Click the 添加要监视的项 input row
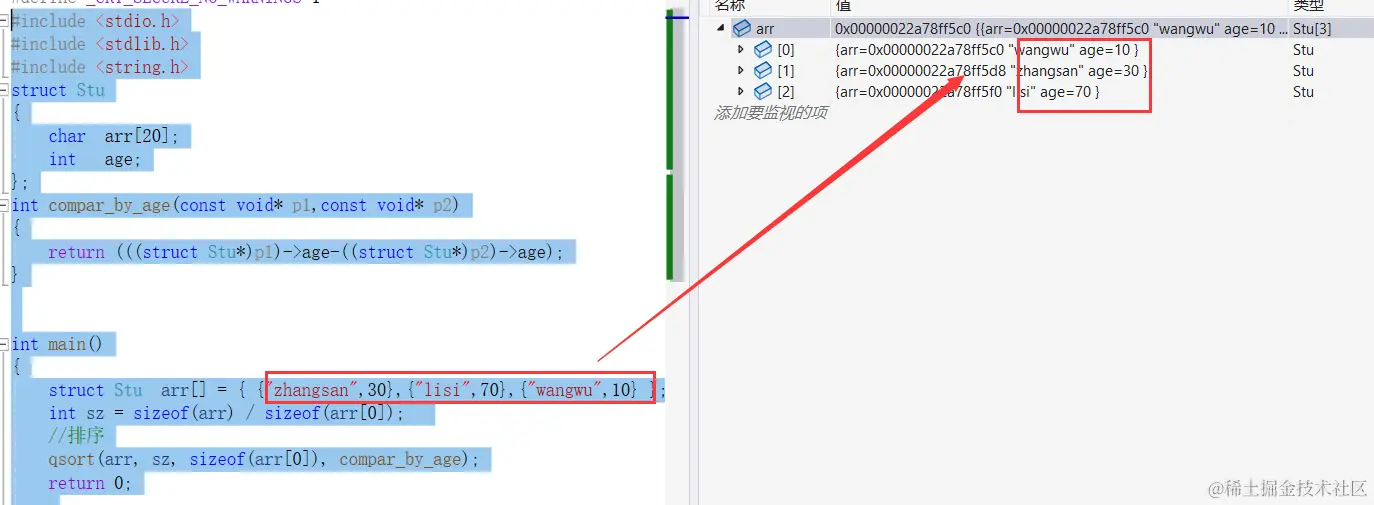The image size is (1374, 505). coord(770,113)
